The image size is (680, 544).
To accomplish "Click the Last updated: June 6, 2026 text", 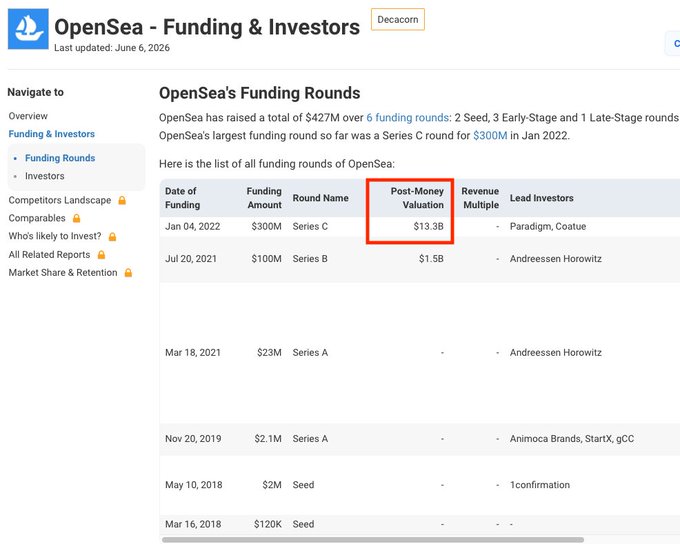I will pos(112,48).
